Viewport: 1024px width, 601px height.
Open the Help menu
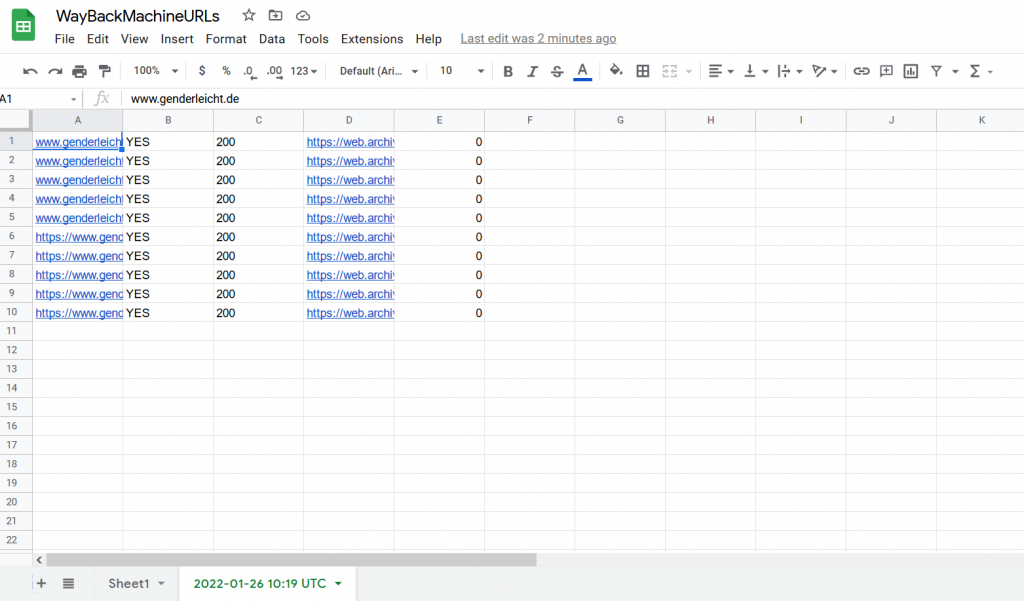tap(428, 39)
